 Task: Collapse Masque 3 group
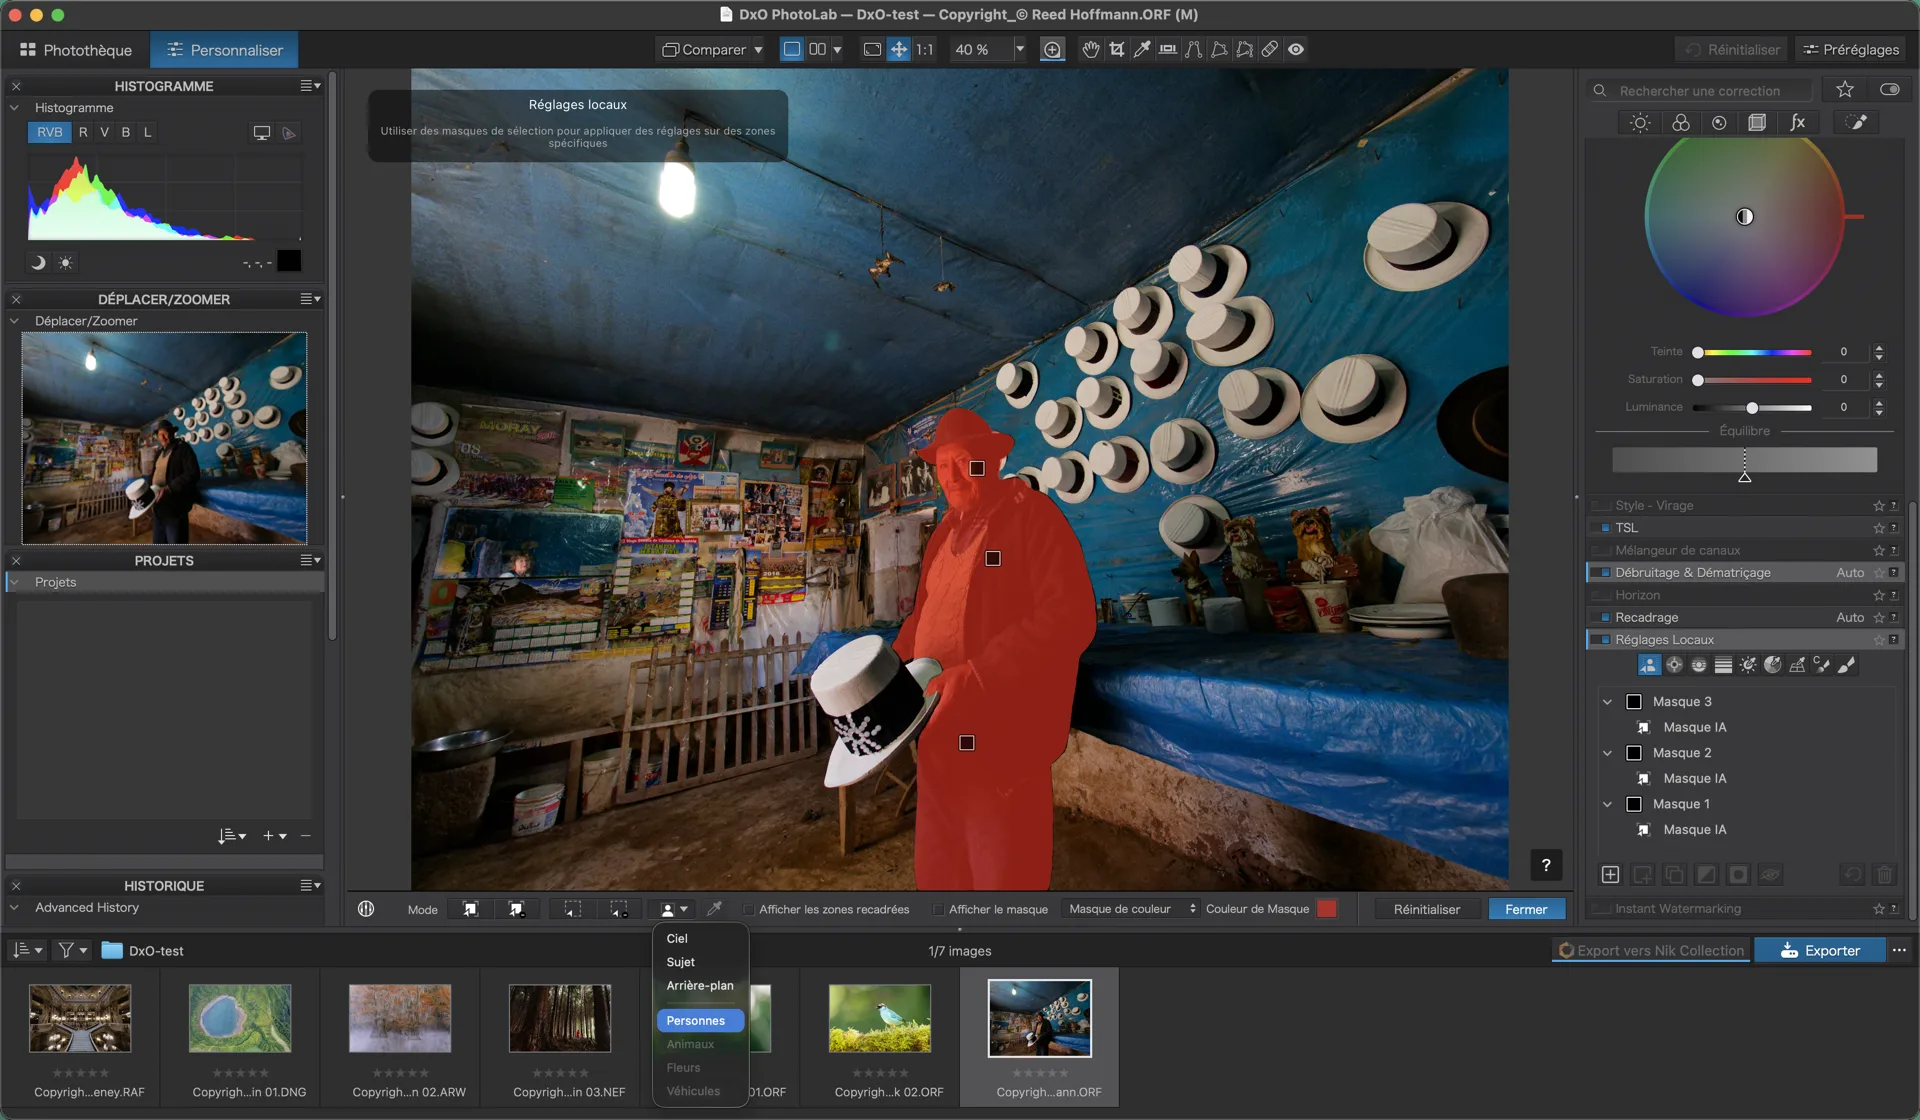click(x=1607, y=702)
